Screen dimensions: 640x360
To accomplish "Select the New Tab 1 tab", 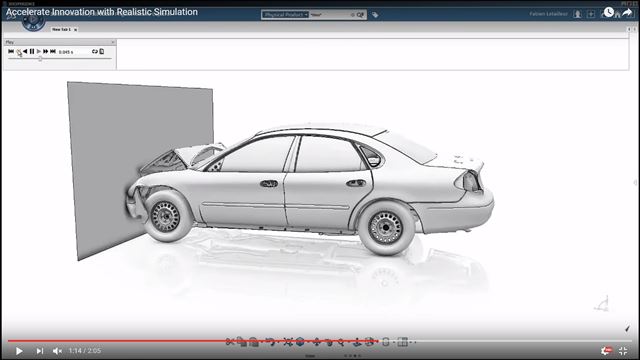I will 61,29.
